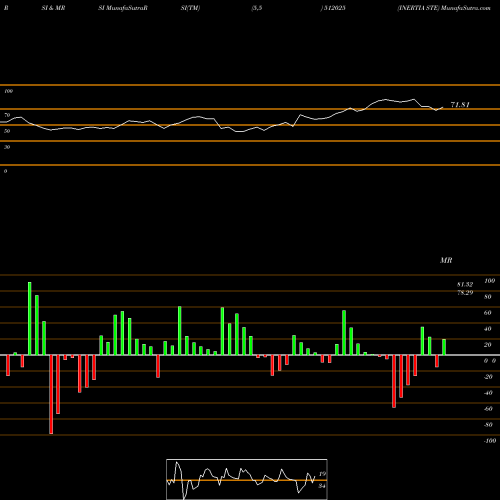500x500 pixels.
Task: Click the tallest green MR bar near left
Action: 30,319
